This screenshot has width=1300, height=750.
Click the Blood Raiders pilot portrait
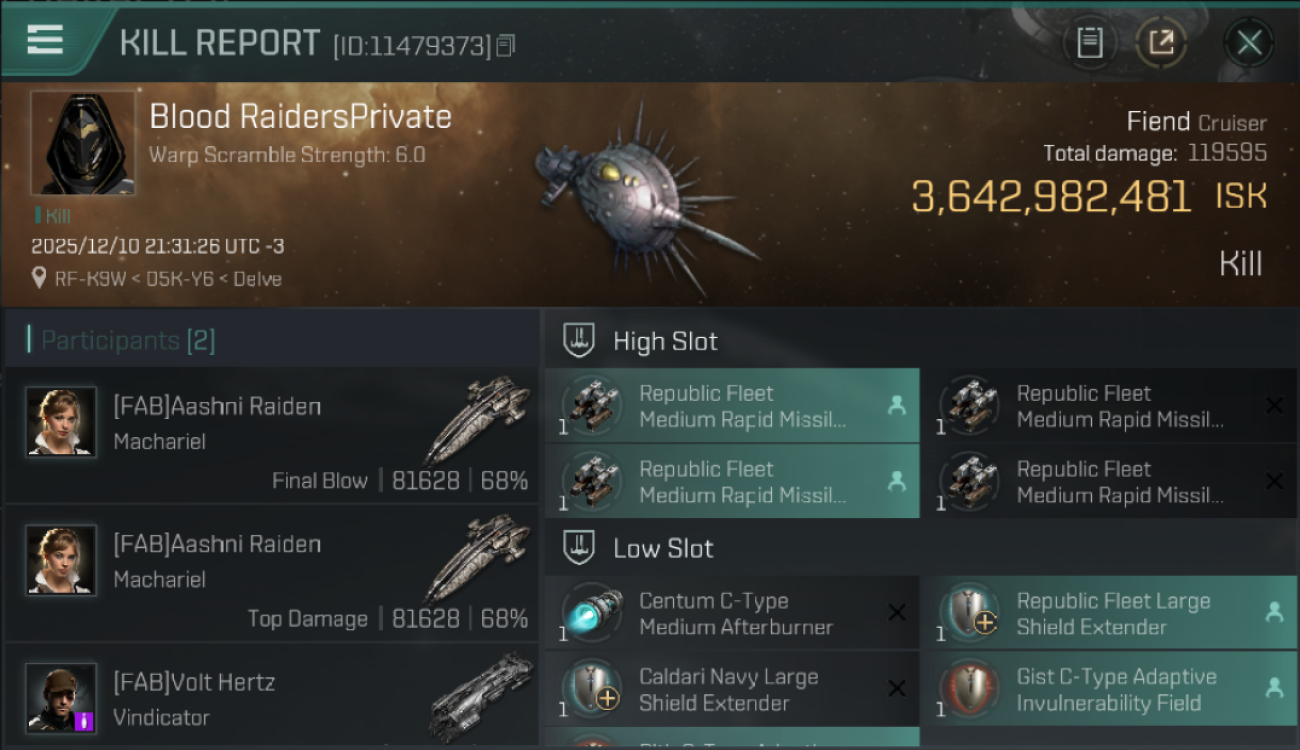[x=82, y=143]
